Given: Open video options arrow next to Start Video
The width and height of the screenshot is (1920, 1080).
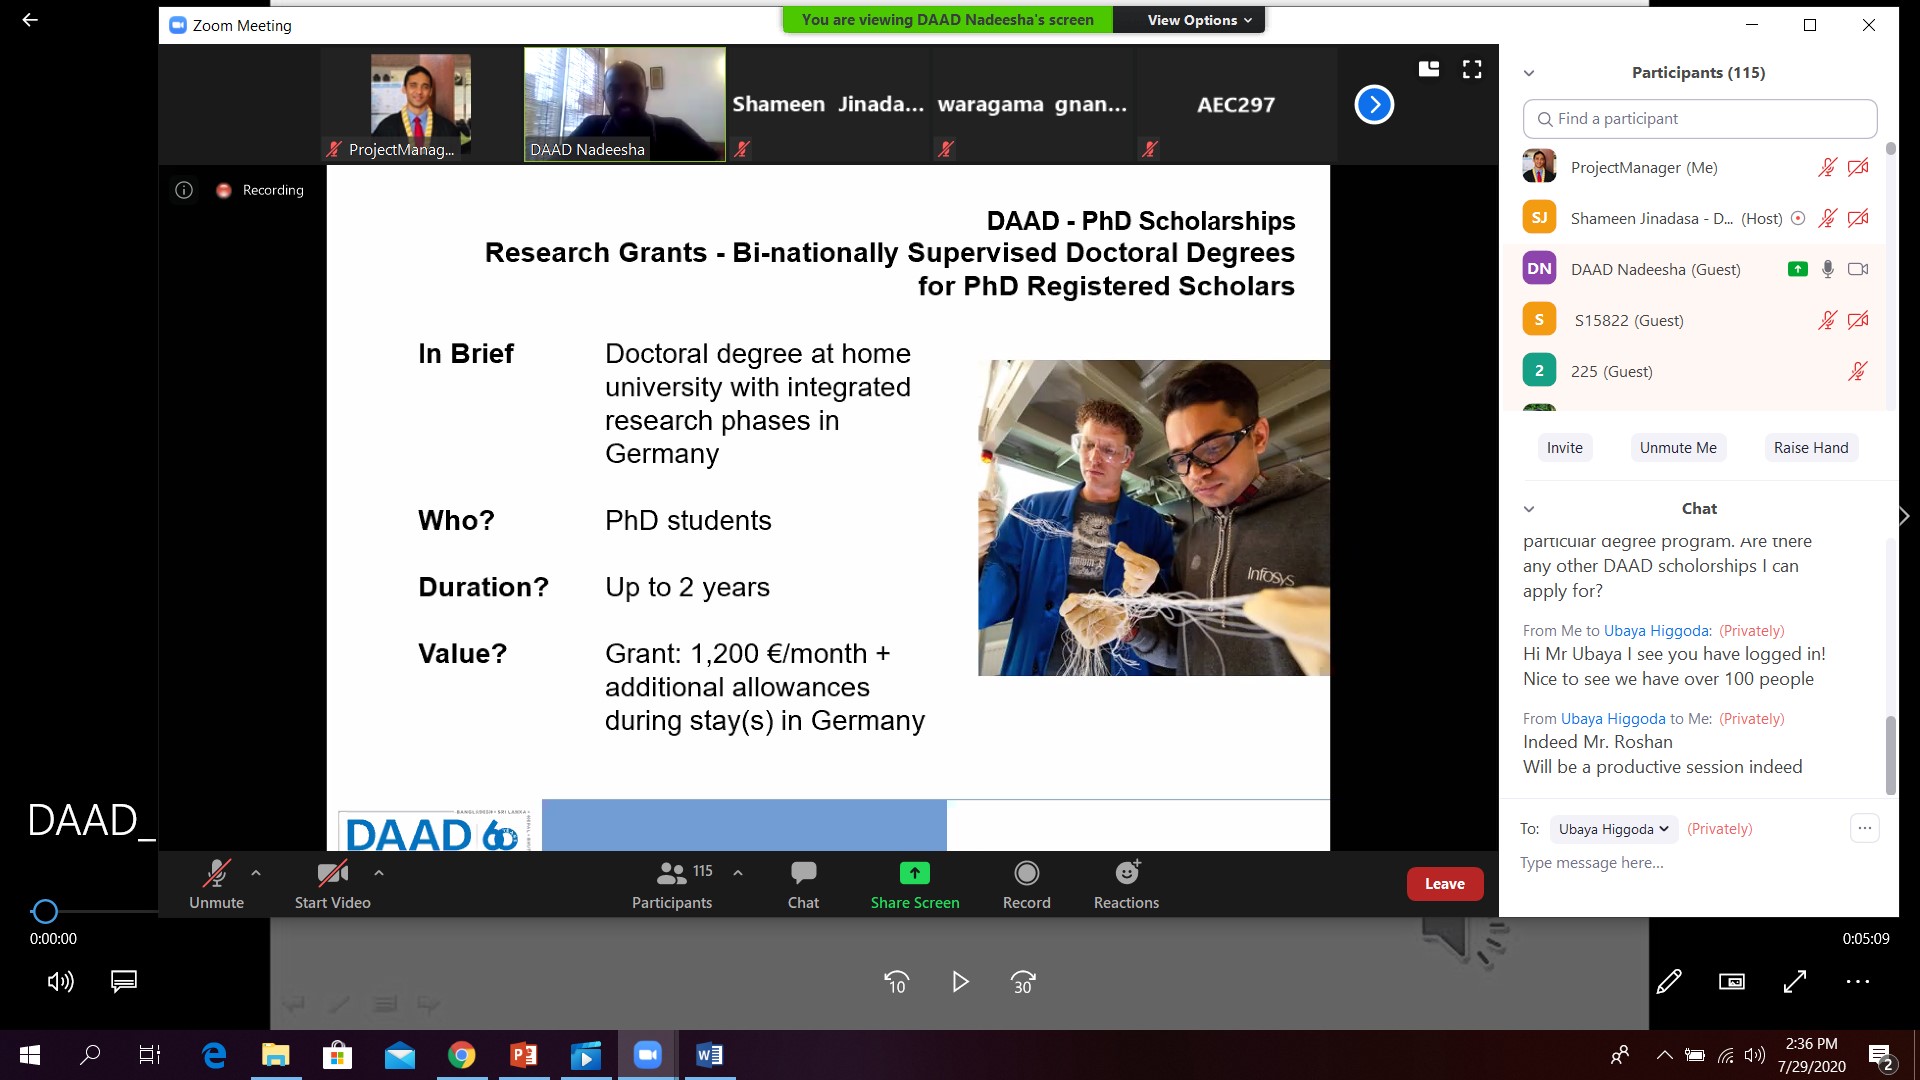Looking at the screenshot, I should point(379,873).
